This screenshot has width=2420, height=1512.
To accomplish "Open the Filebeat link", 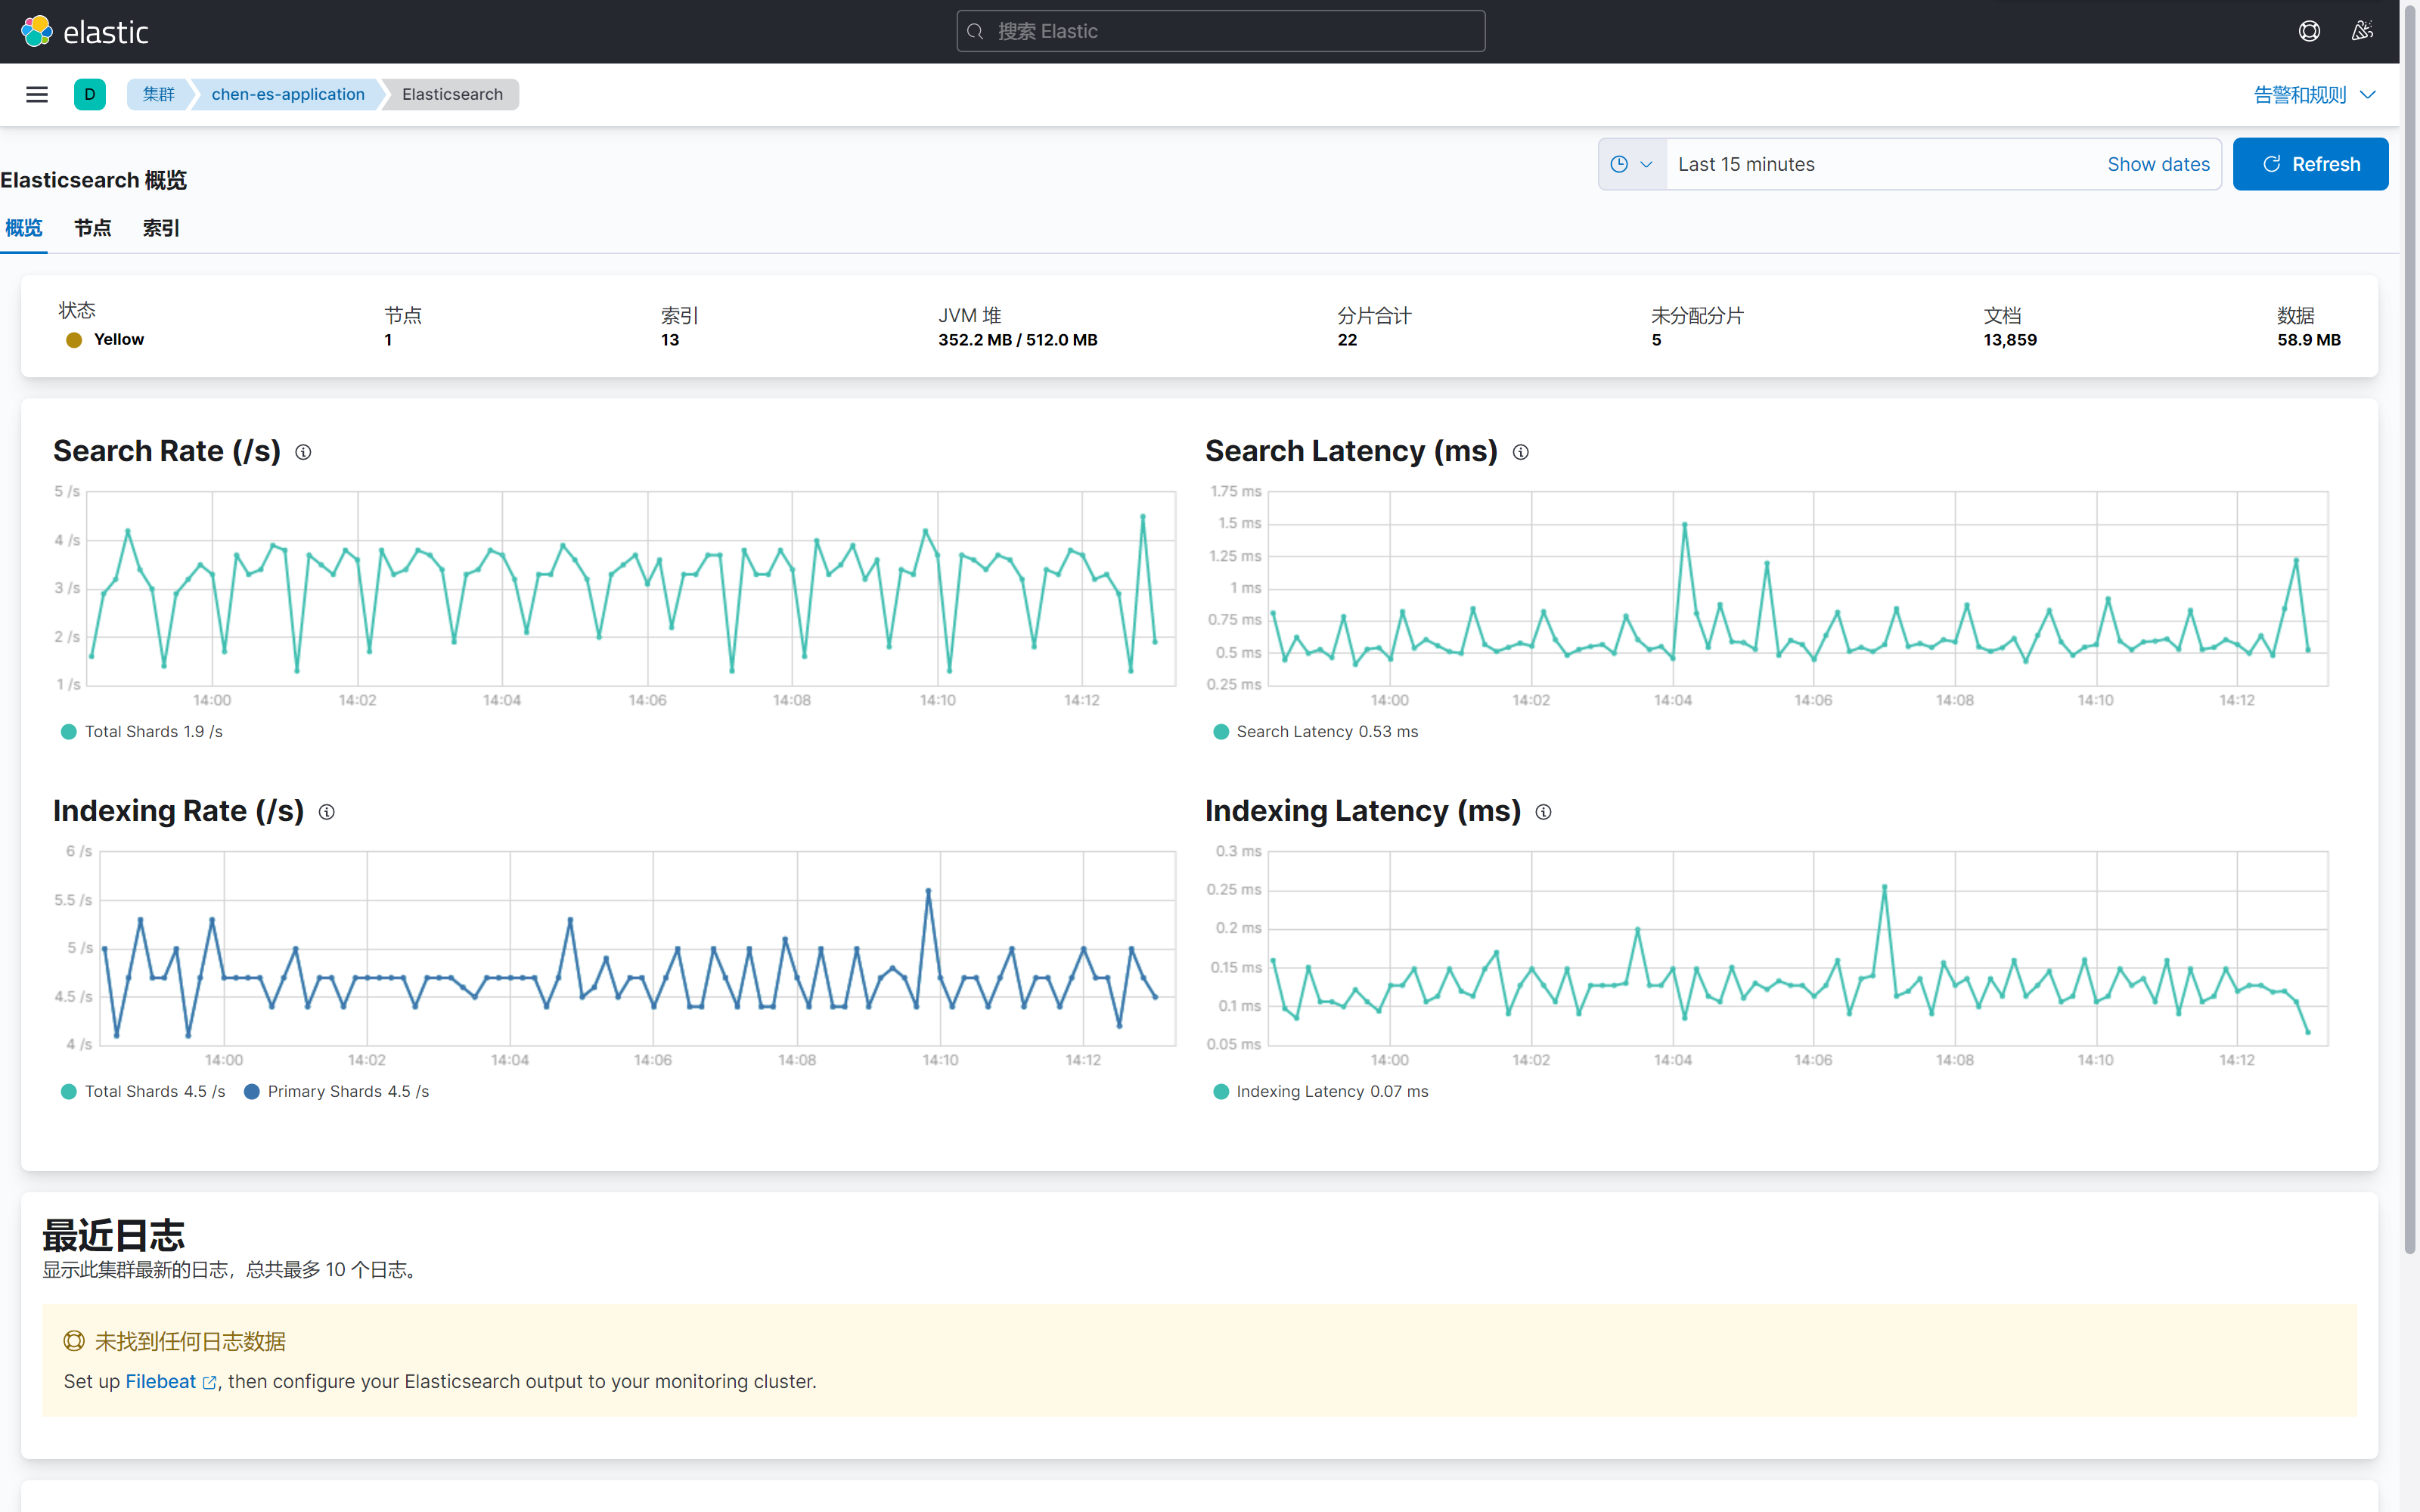I will point(161,1381).
